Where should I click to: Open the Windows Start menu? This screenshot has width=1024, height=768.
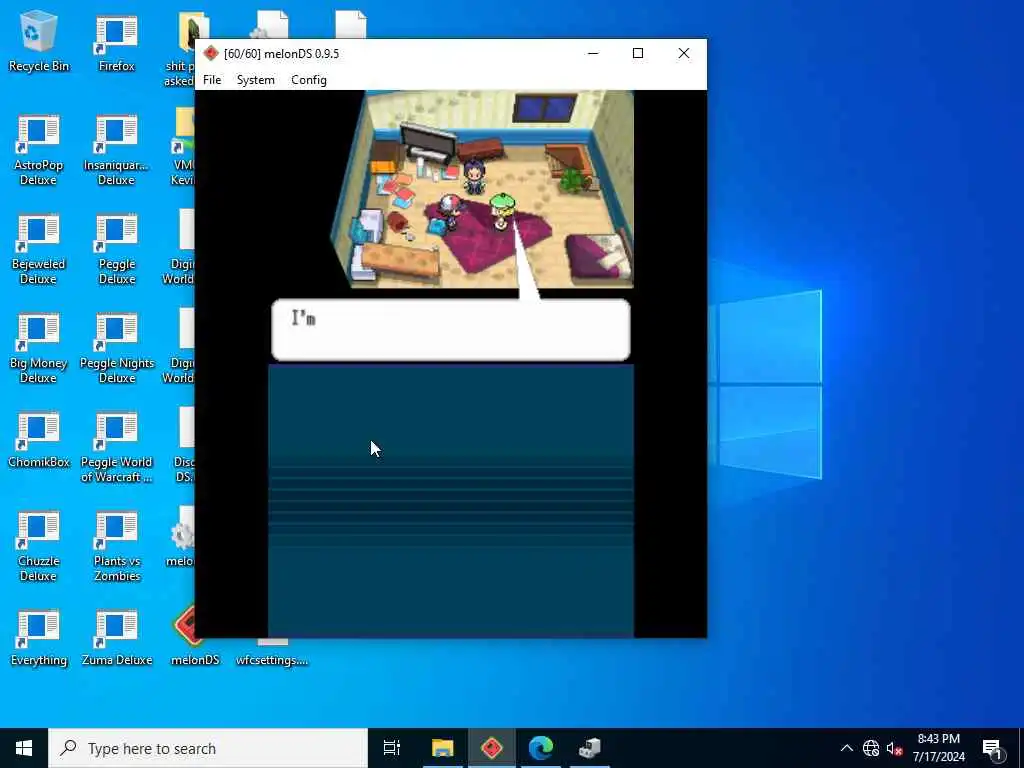[24, 748]
